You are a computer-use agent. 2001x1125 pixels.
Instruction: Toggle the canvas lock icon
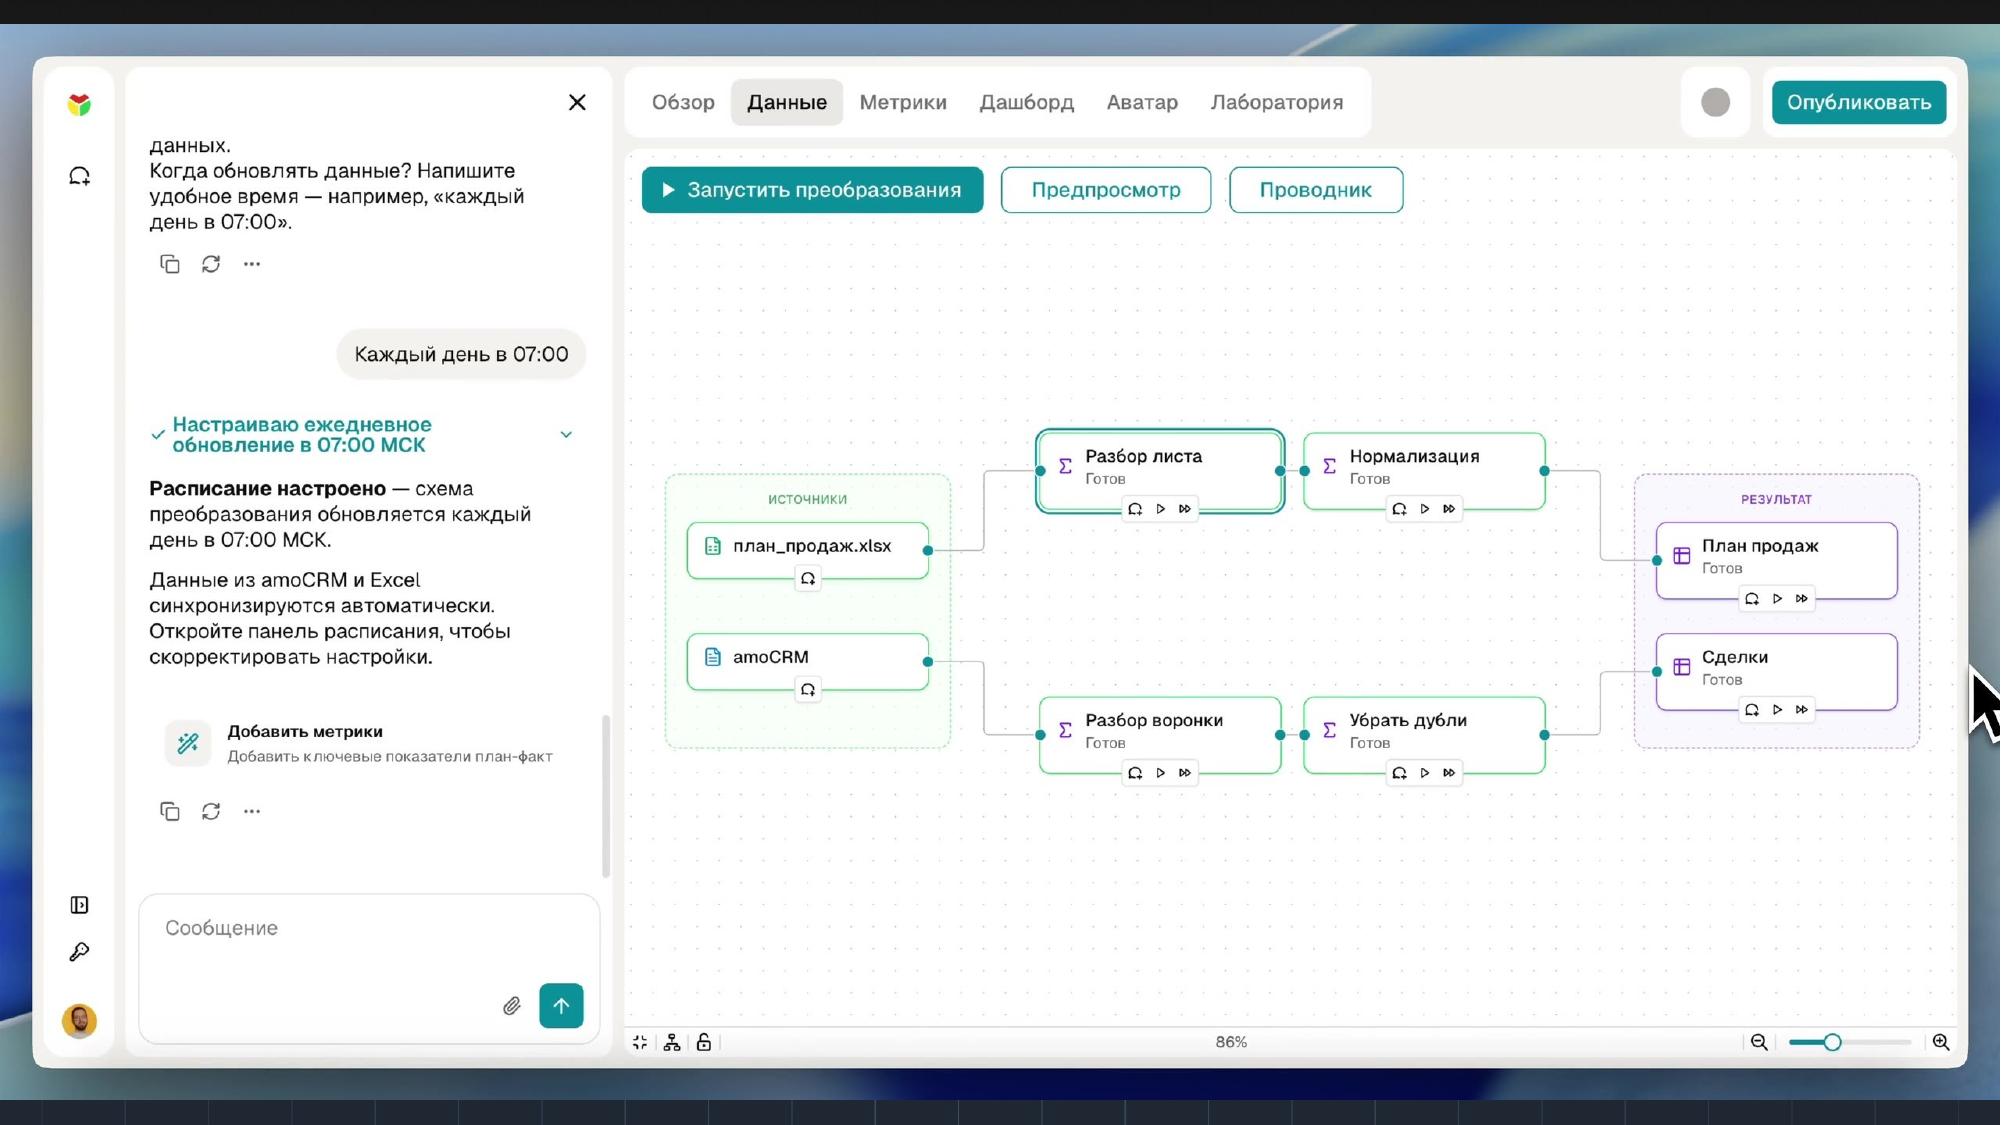click(704, 1042)
